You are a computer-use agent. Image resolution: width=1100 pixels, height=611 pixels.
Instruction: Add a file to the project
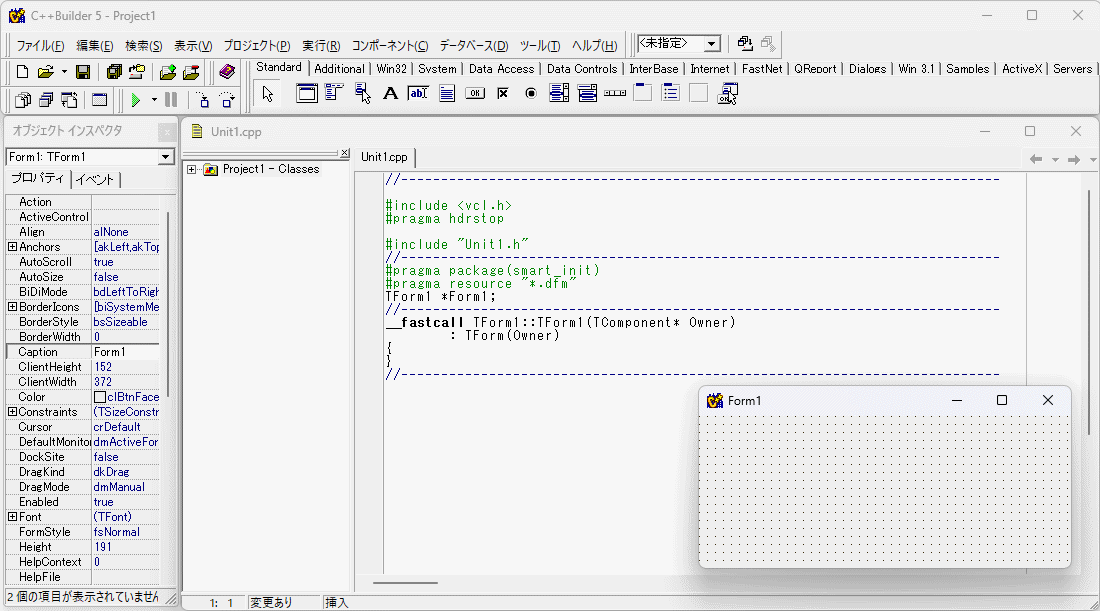point(168,72)
